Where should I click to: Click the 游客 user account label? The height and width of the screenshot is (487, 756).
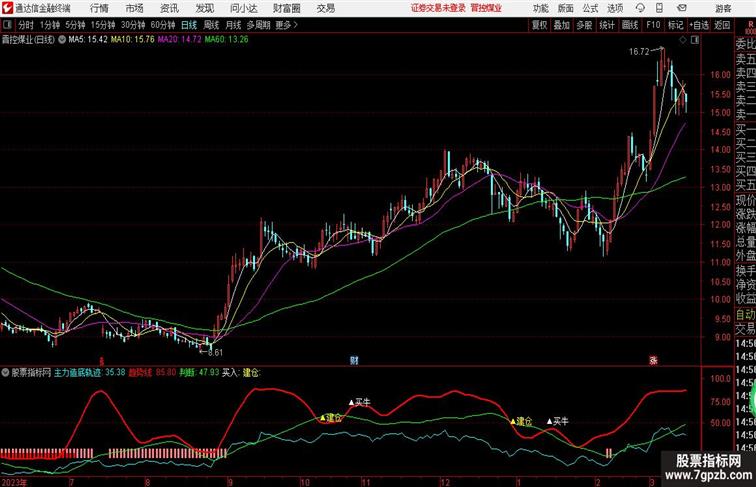tap(723, 8)
